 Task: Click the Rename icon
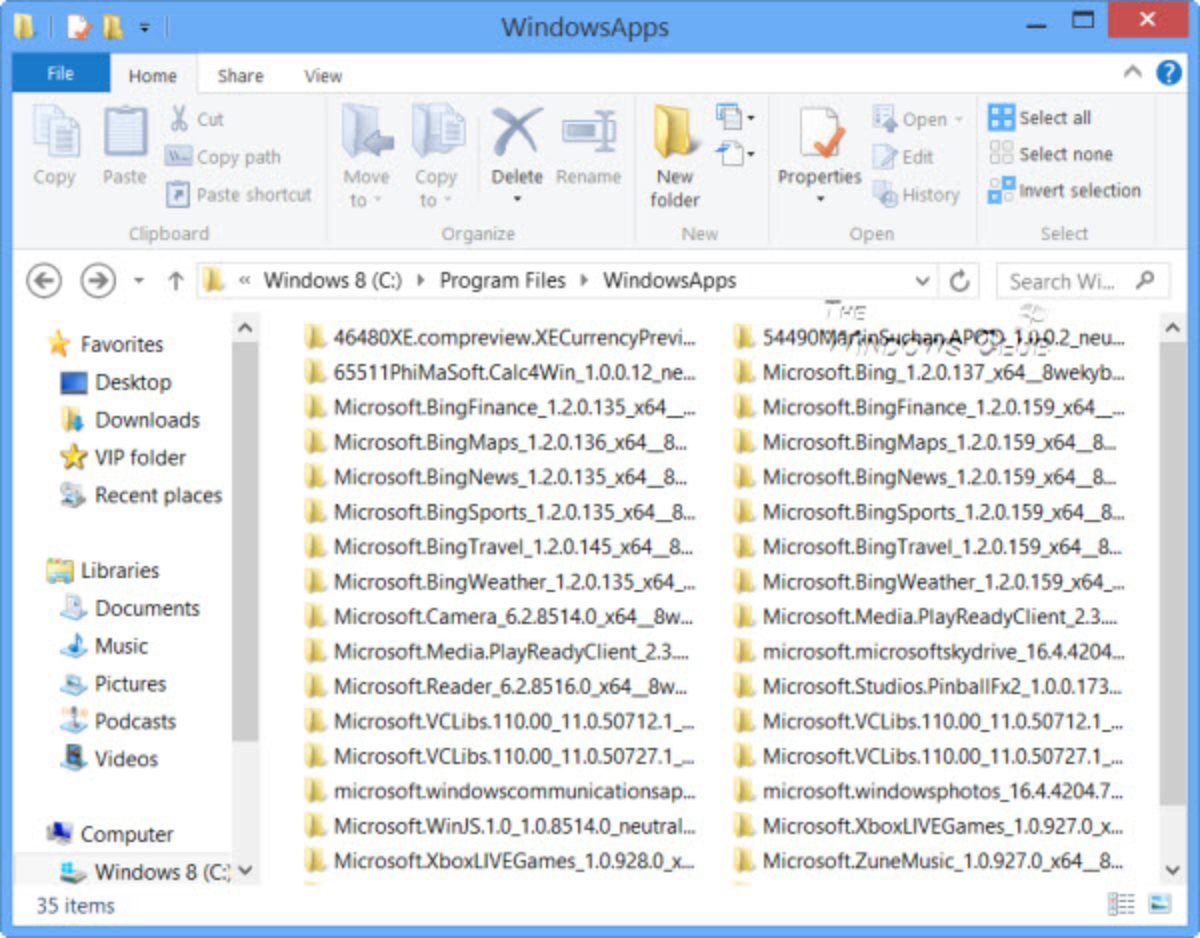pyautogui.click(x=588, y=131)
